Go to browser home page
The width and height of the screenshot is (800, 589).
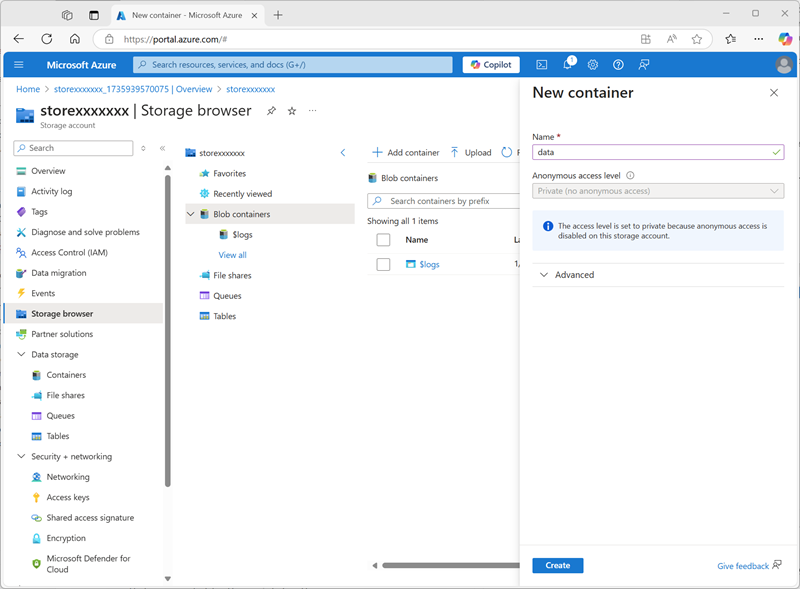(x=74, y=39)
